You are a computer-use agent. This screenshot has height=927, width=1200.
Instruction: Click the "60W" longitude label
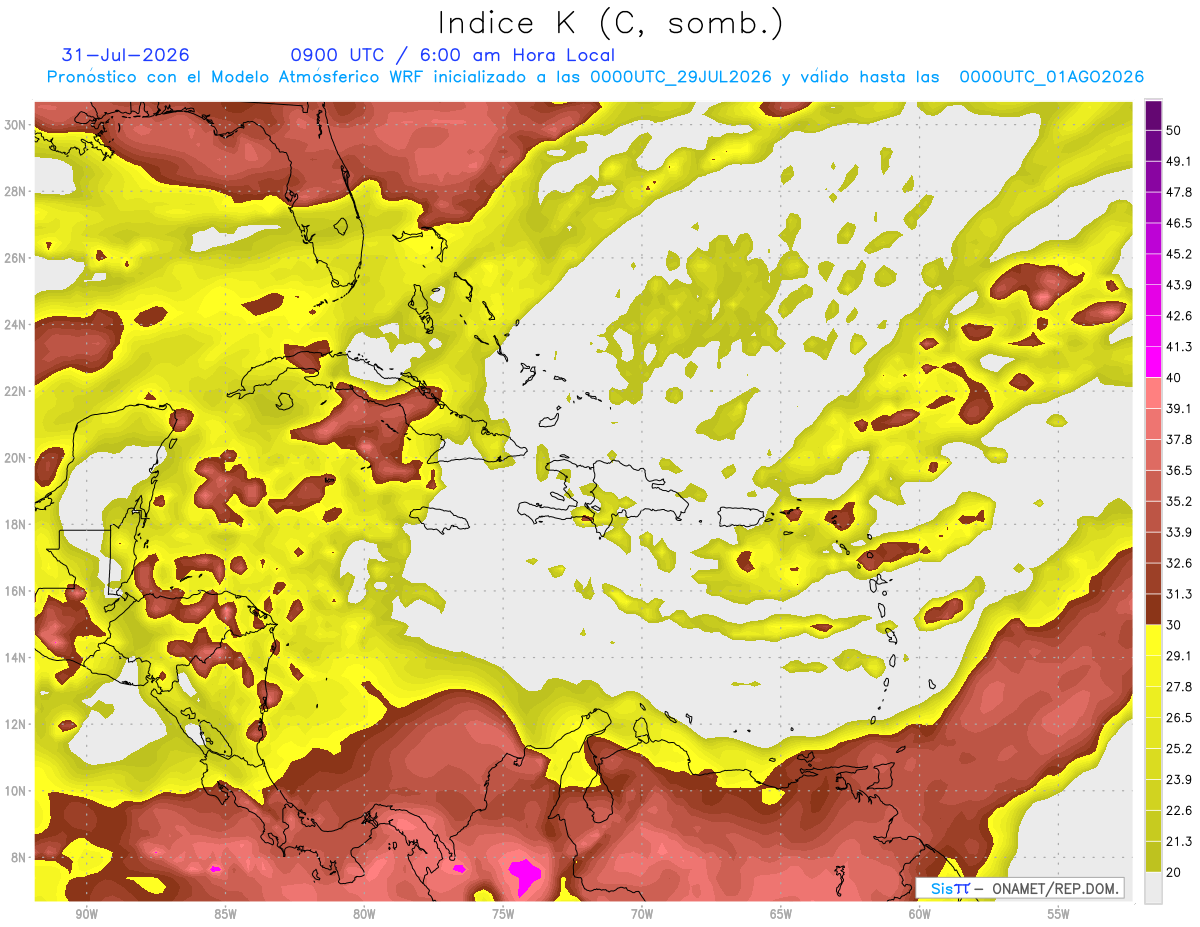(920, 914)
